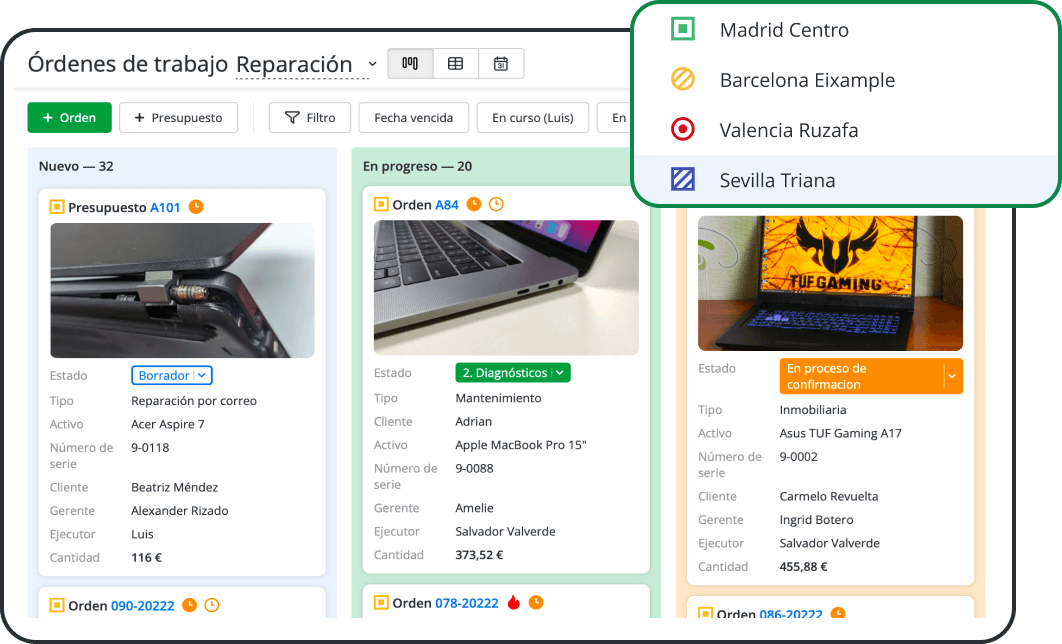Click the yellow striped Barcelona Eixample icon

coord(683,79)
